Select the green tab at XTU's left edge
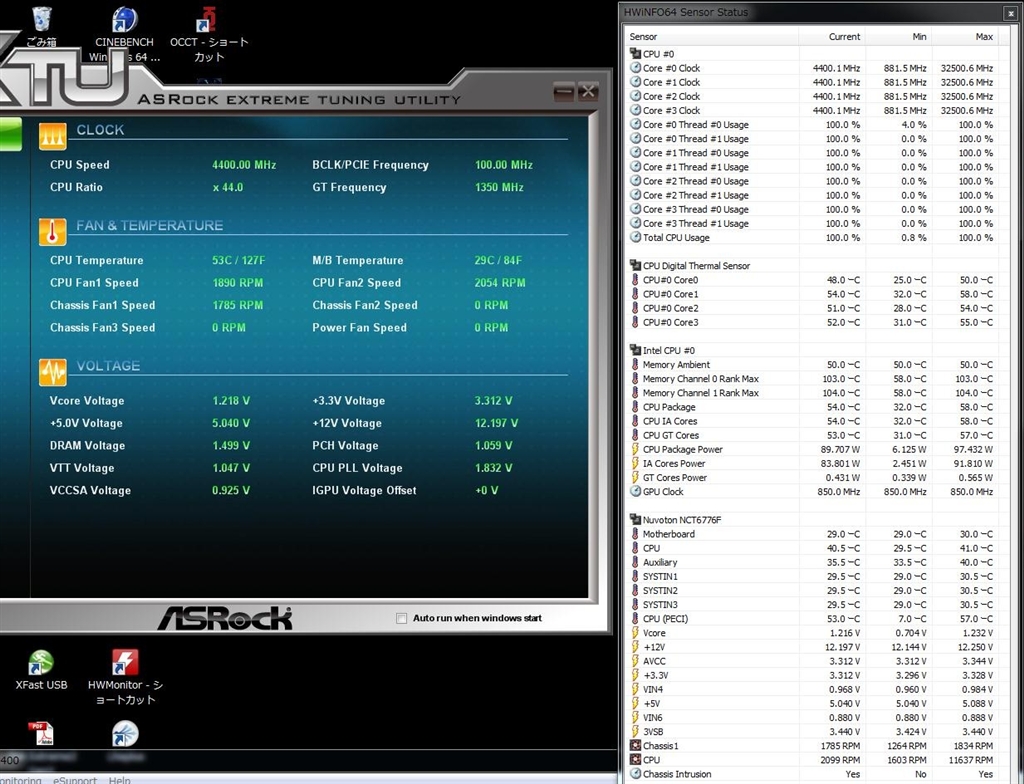The width and height of the screenshot is (1024, 784). tap(10, 134)
